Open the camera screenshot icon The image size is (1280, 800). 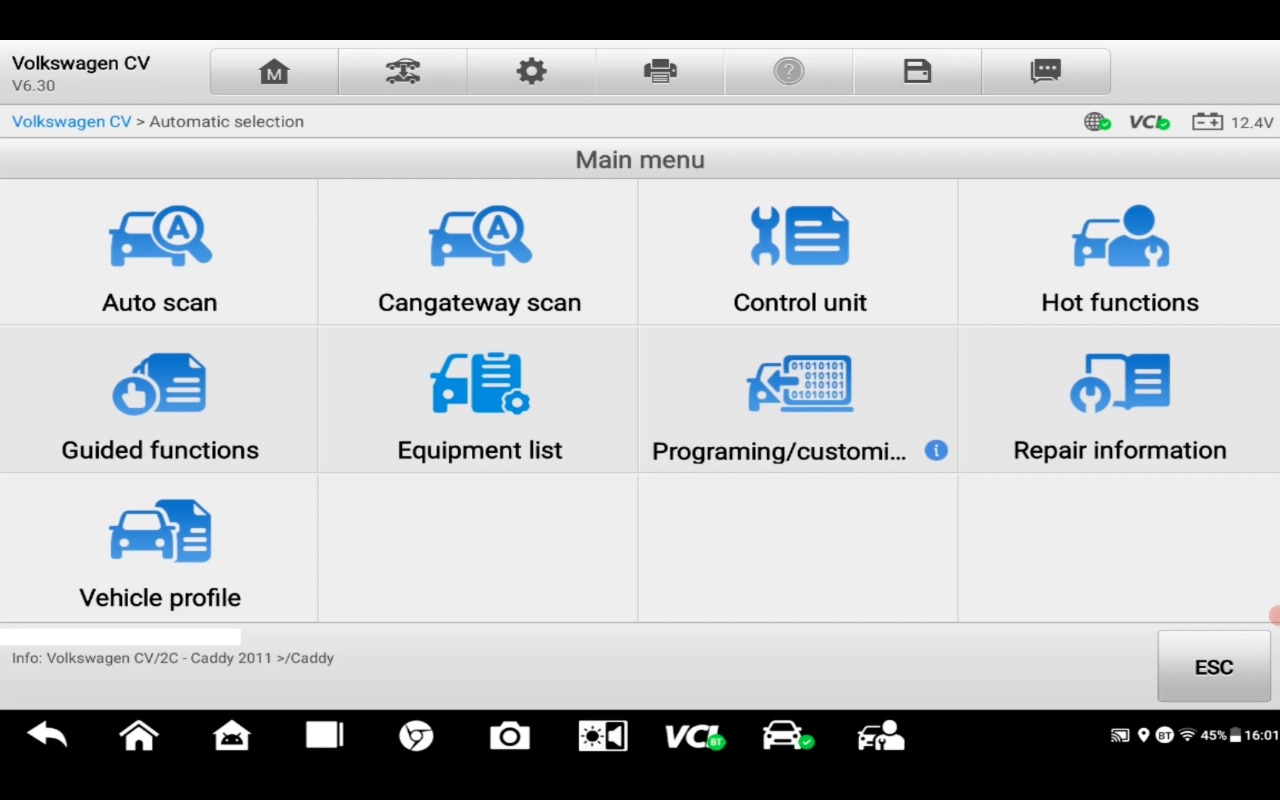click(x=510, y=737)
